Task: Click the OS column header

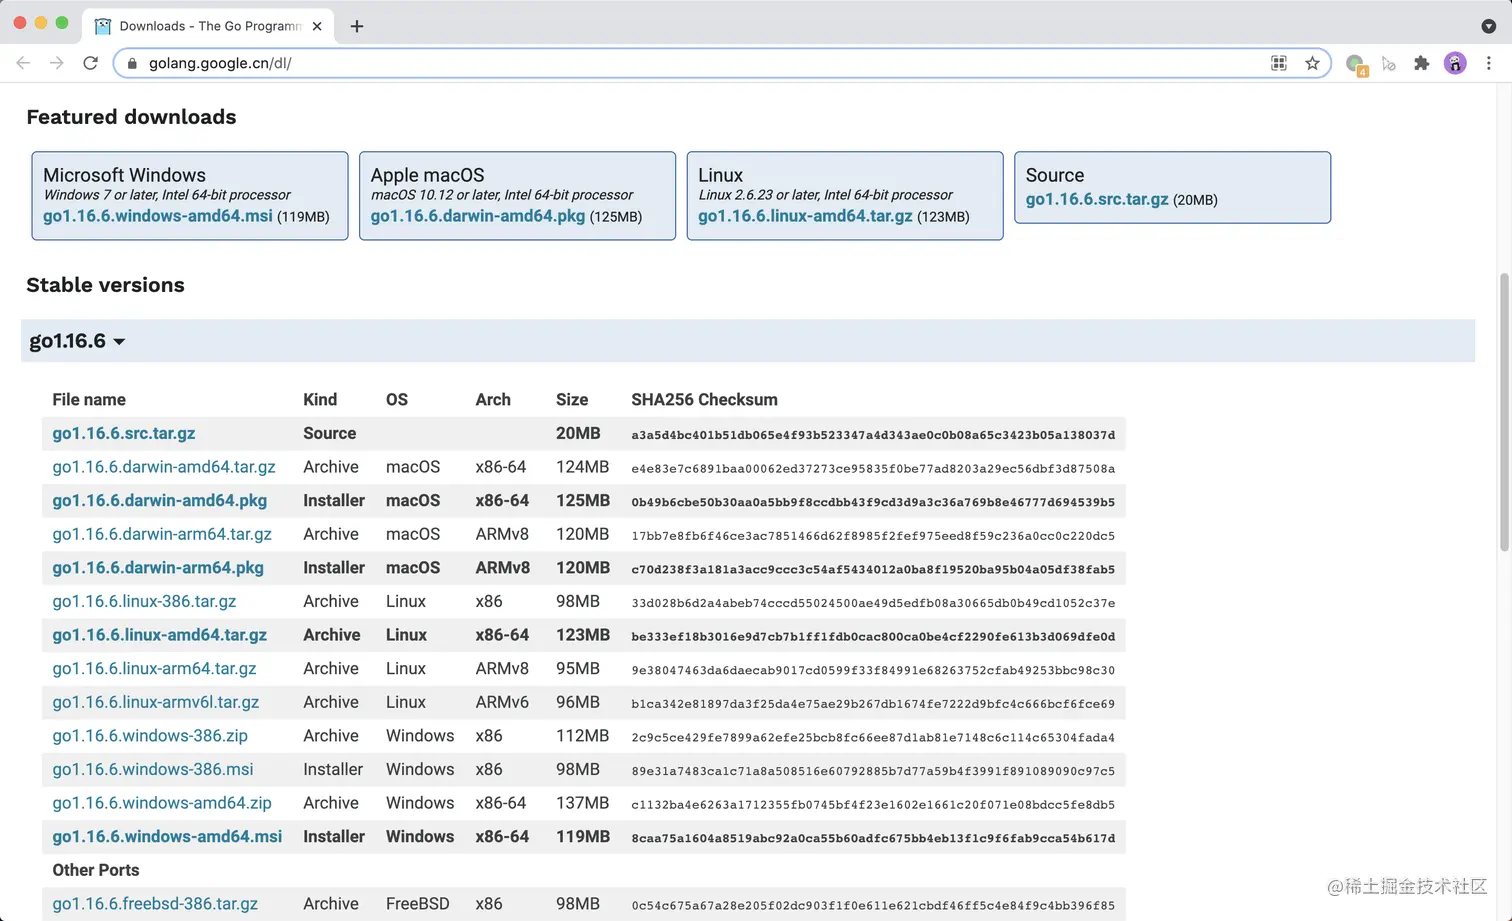Action: point(397,400)
